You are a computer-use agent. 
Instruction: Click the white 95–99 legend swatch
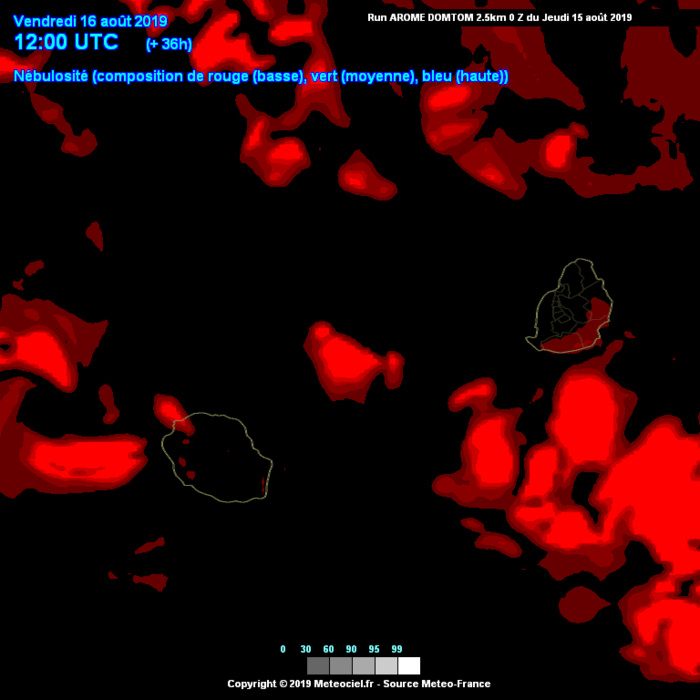[x=409, y=666]
